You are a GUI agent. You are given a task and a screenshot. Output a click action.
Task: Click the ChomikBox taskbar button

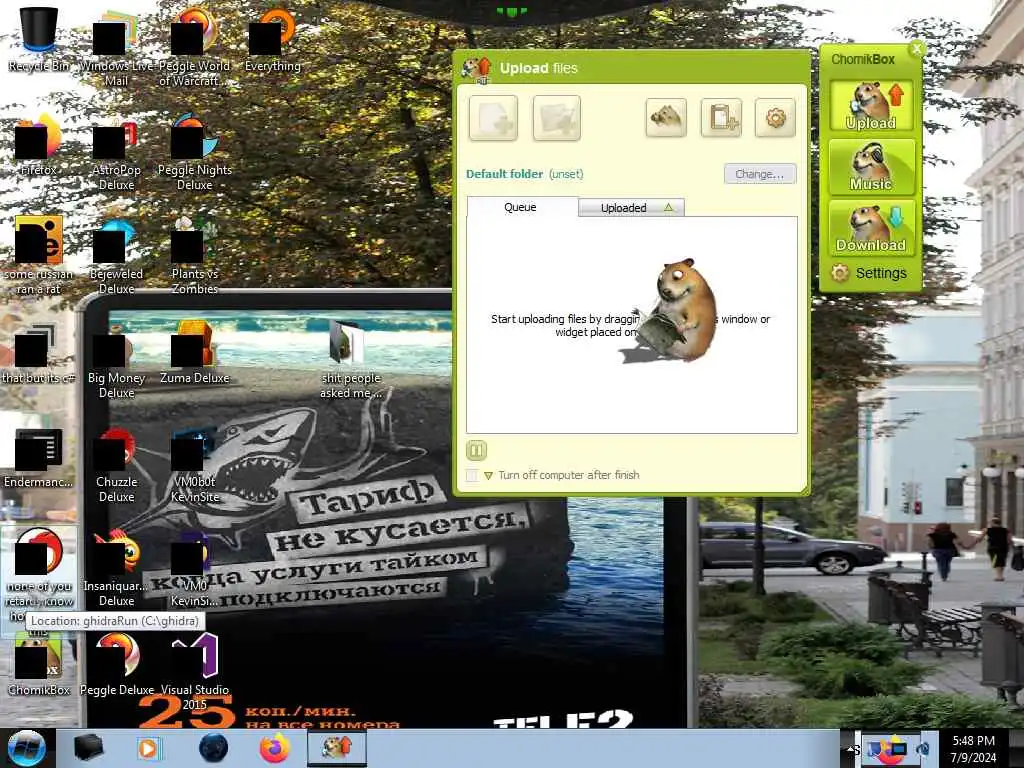coord(337,748)
